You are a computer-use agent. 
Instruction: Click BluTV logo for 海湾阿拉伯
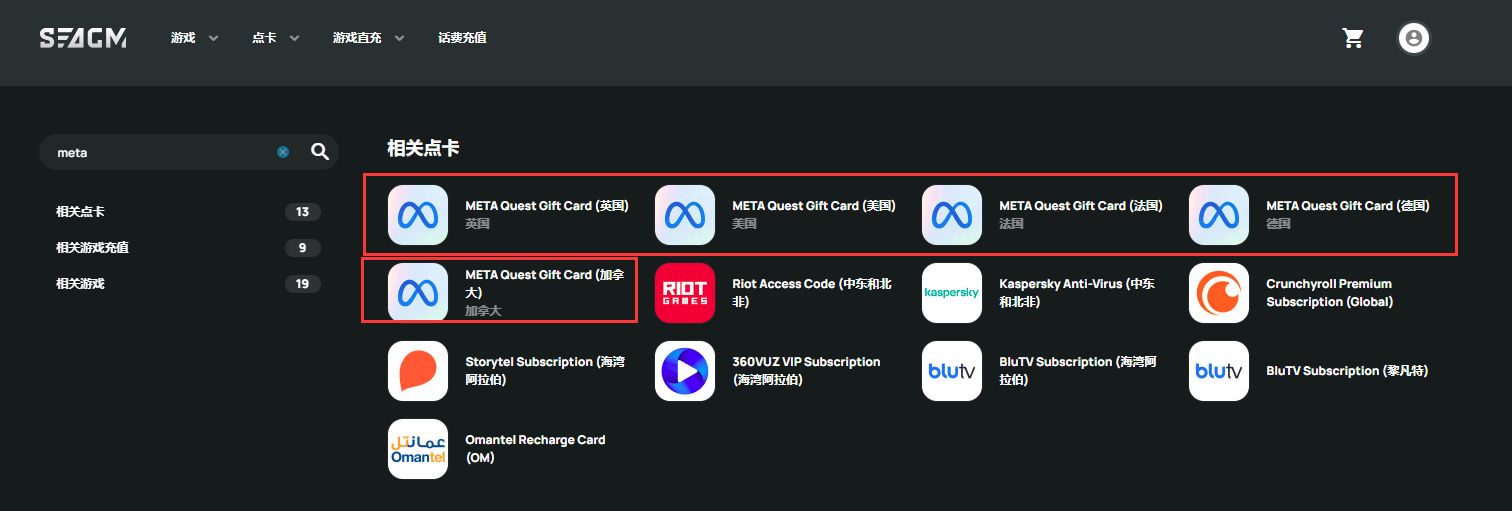952,371
